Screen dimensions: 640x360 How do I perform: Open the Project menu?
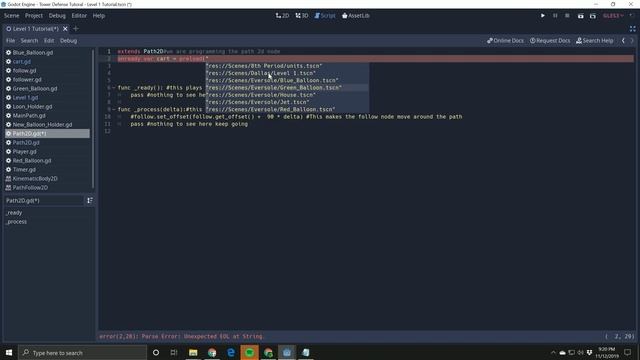pyautogui.click(x=34, y=16)
